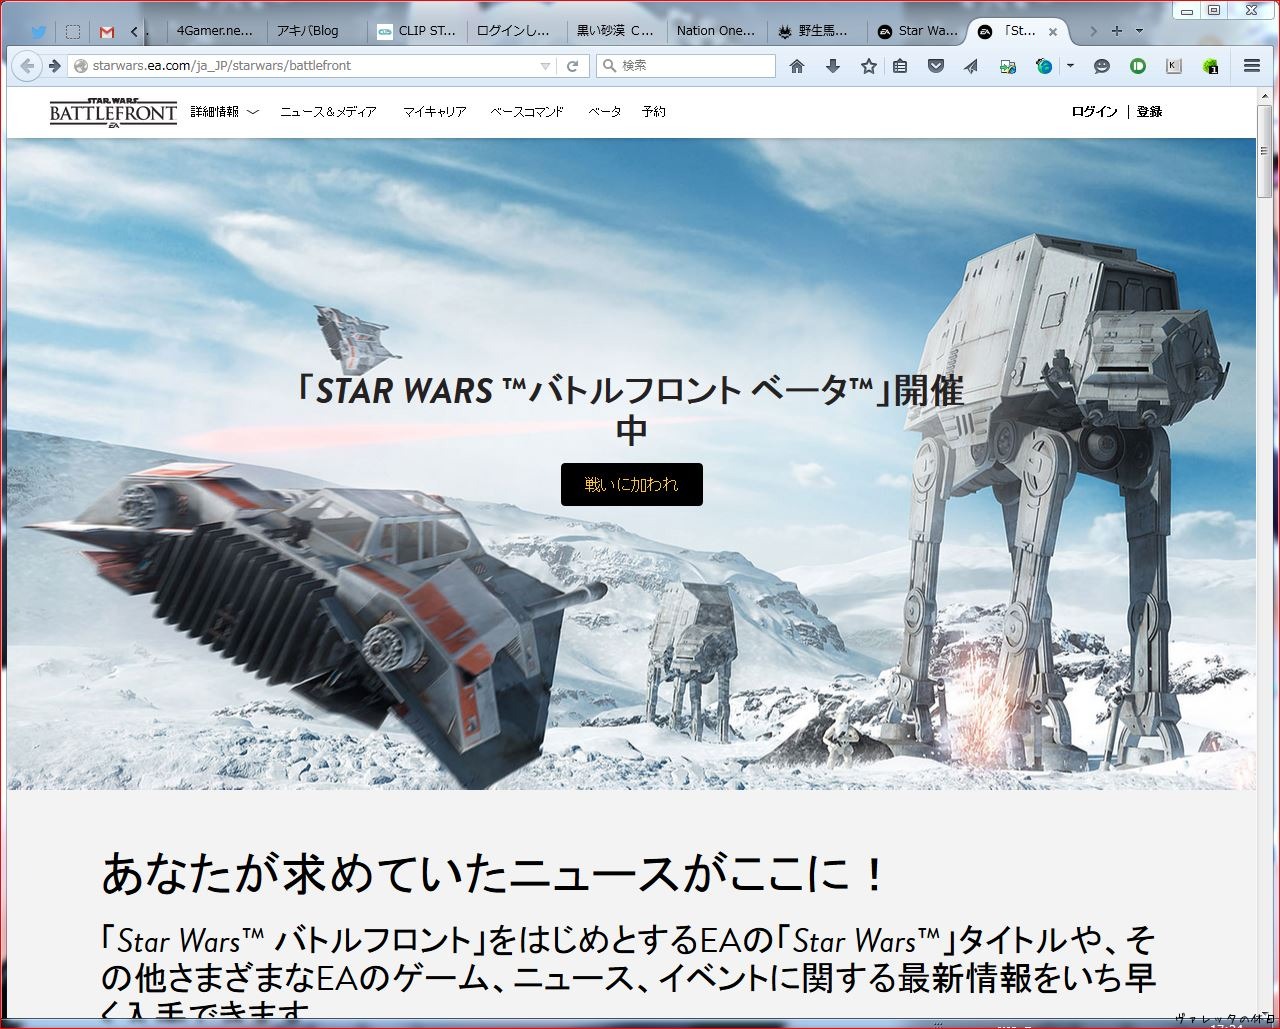
Task: Open the list all tabs dropdown
Action: point(1139,31)
